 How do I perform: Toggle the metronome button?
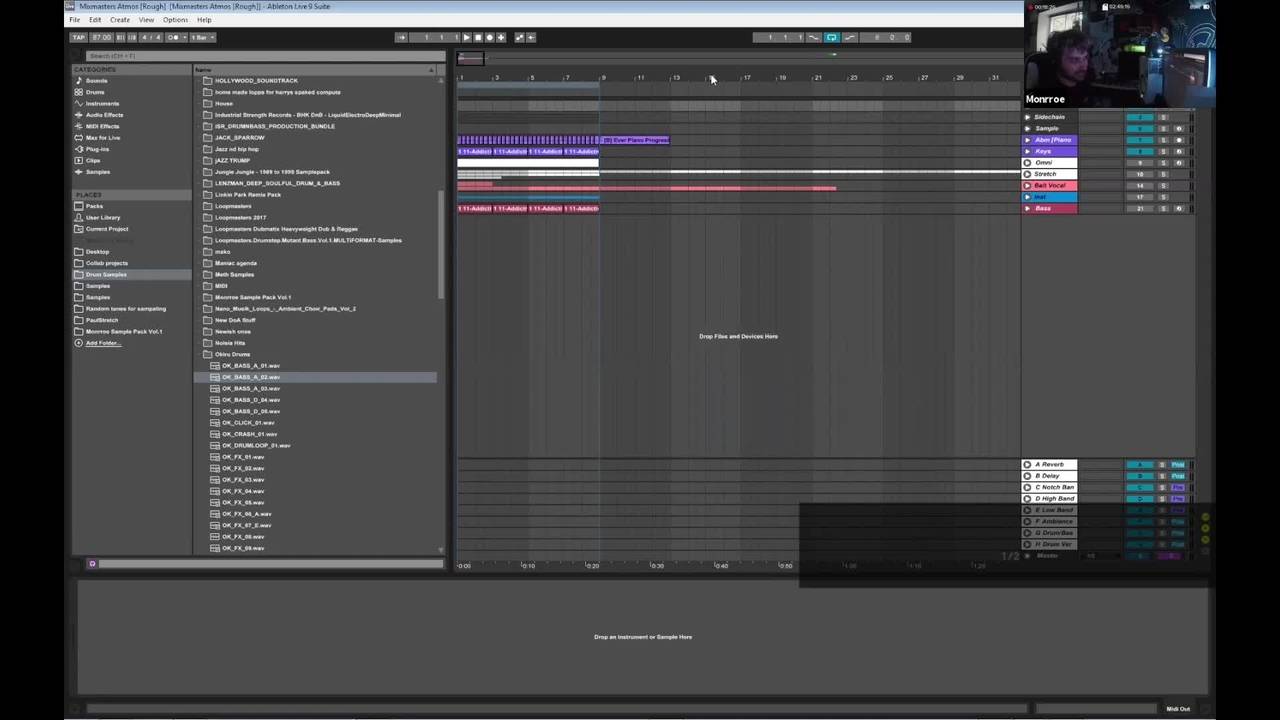pyautogui.click(x=174, y=37)
